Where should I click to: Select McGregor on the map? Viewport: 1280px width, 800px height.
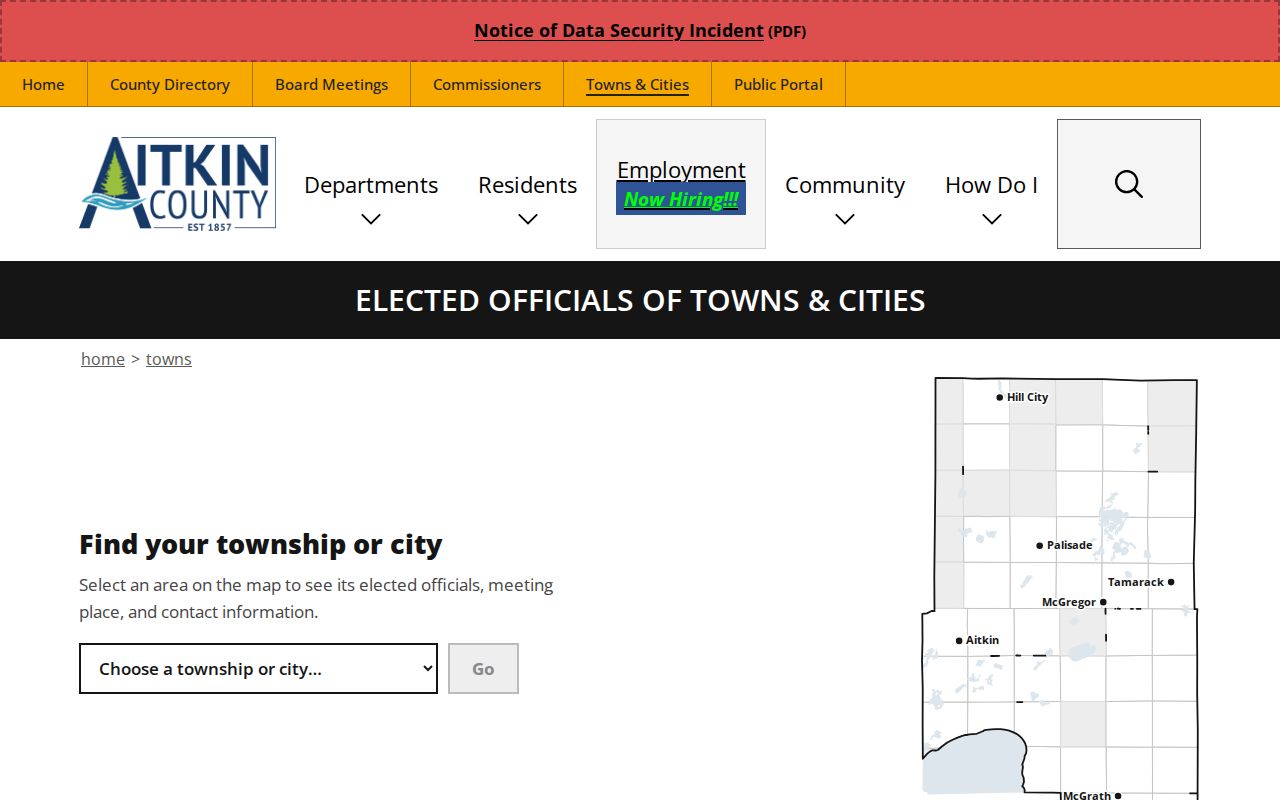(x=1074, y=602)
